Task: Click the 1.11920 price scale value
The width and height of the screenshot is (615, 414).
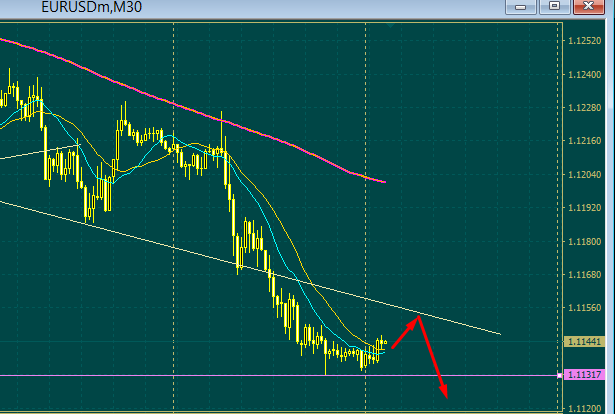Action: [x=584, y=207]
